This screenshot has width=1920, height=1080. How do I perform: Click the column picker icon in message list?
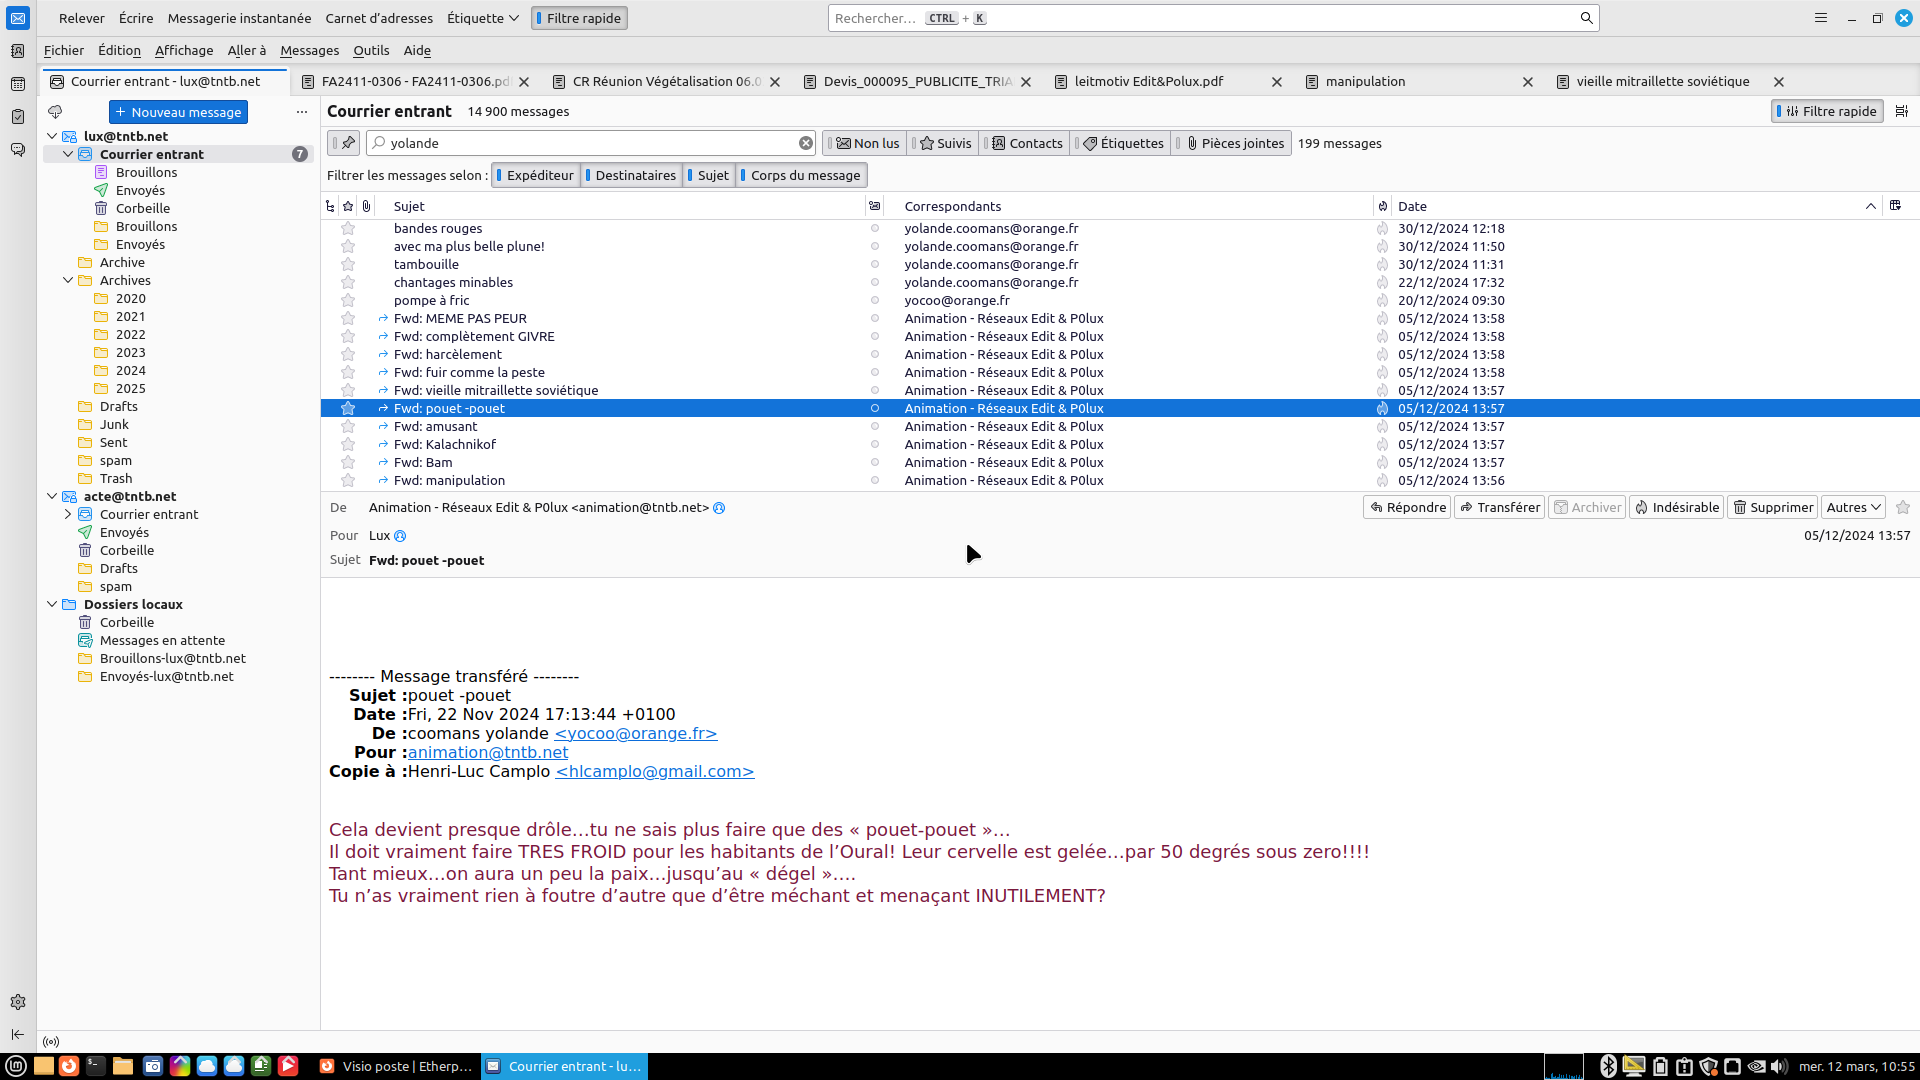pyautogui.click(x=1895, y=206)
